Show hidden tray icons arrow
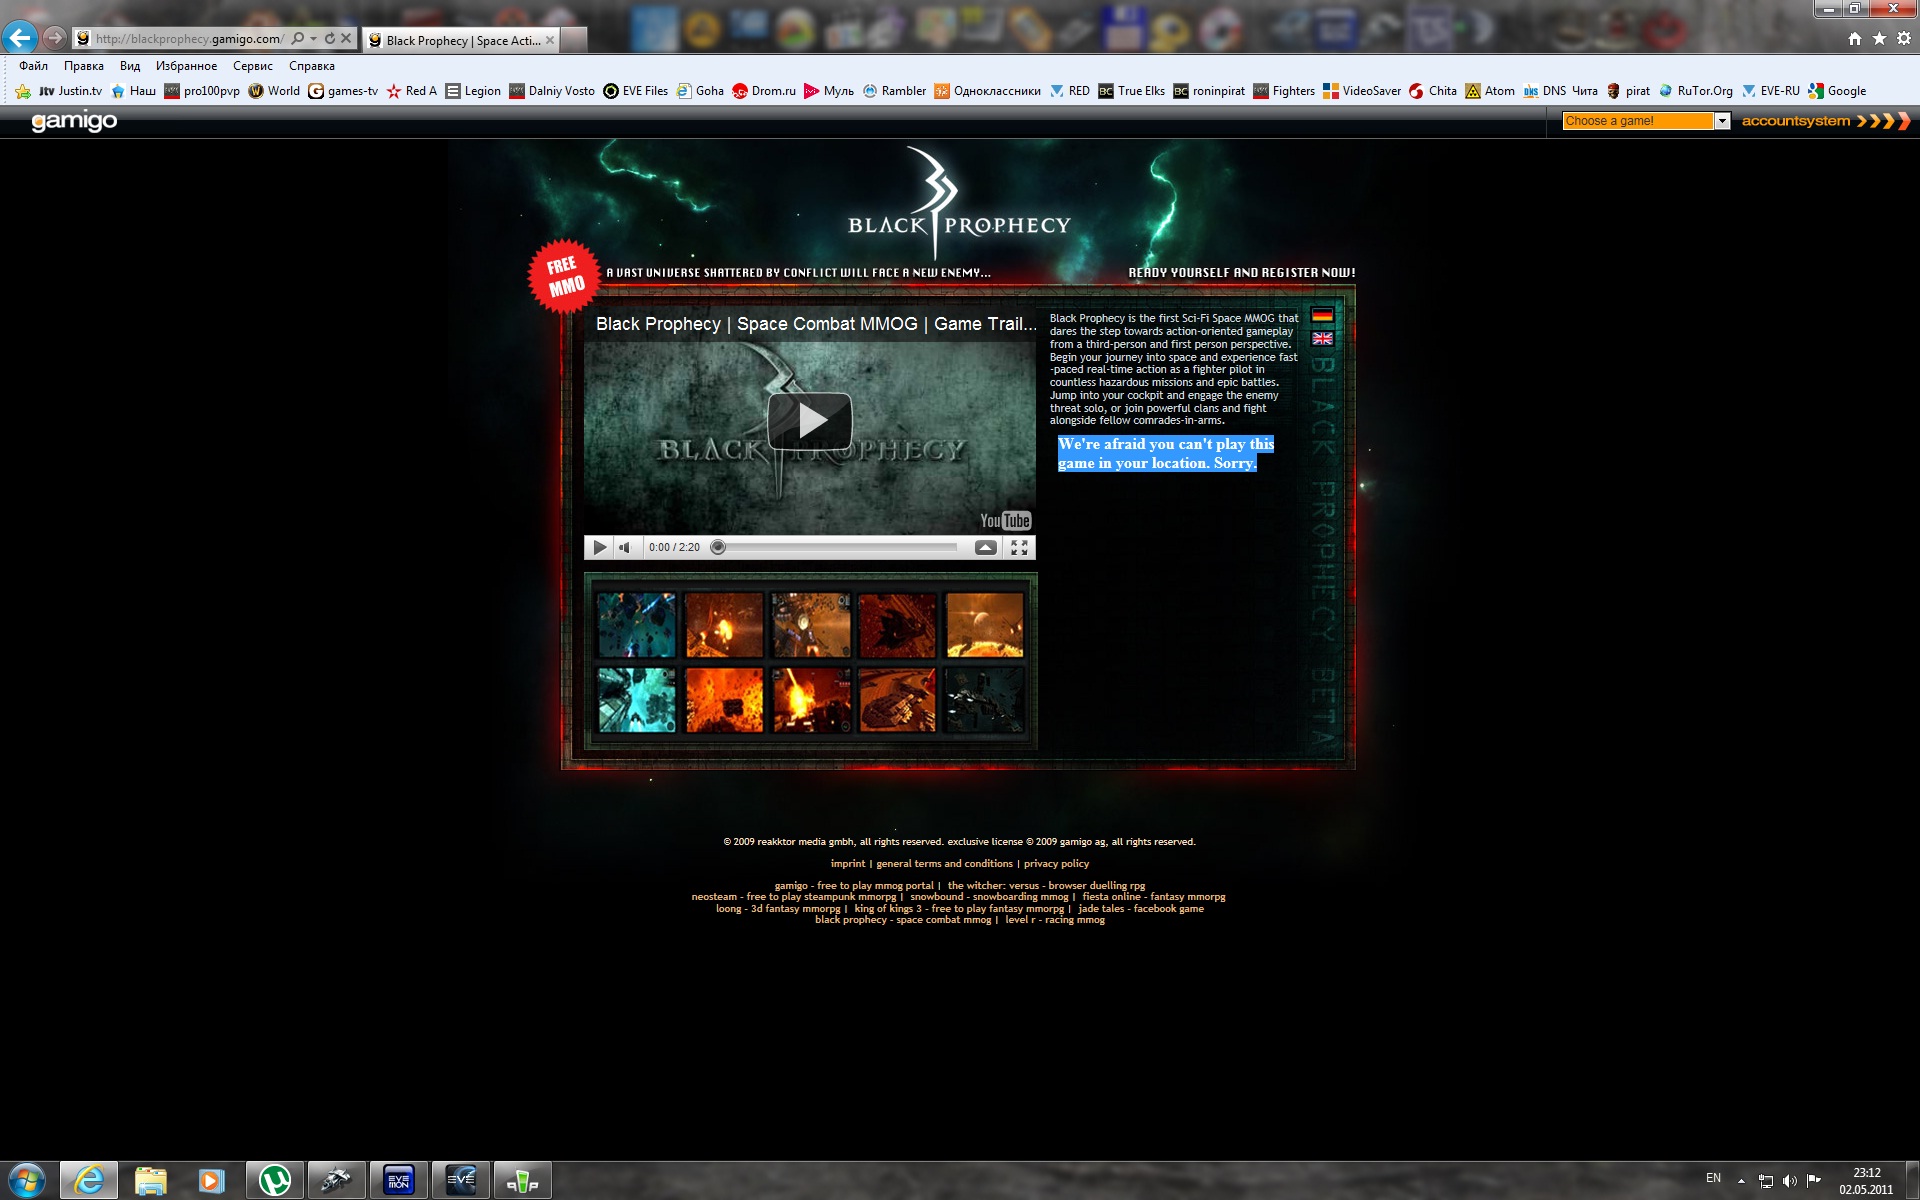 point(1741,1181)
